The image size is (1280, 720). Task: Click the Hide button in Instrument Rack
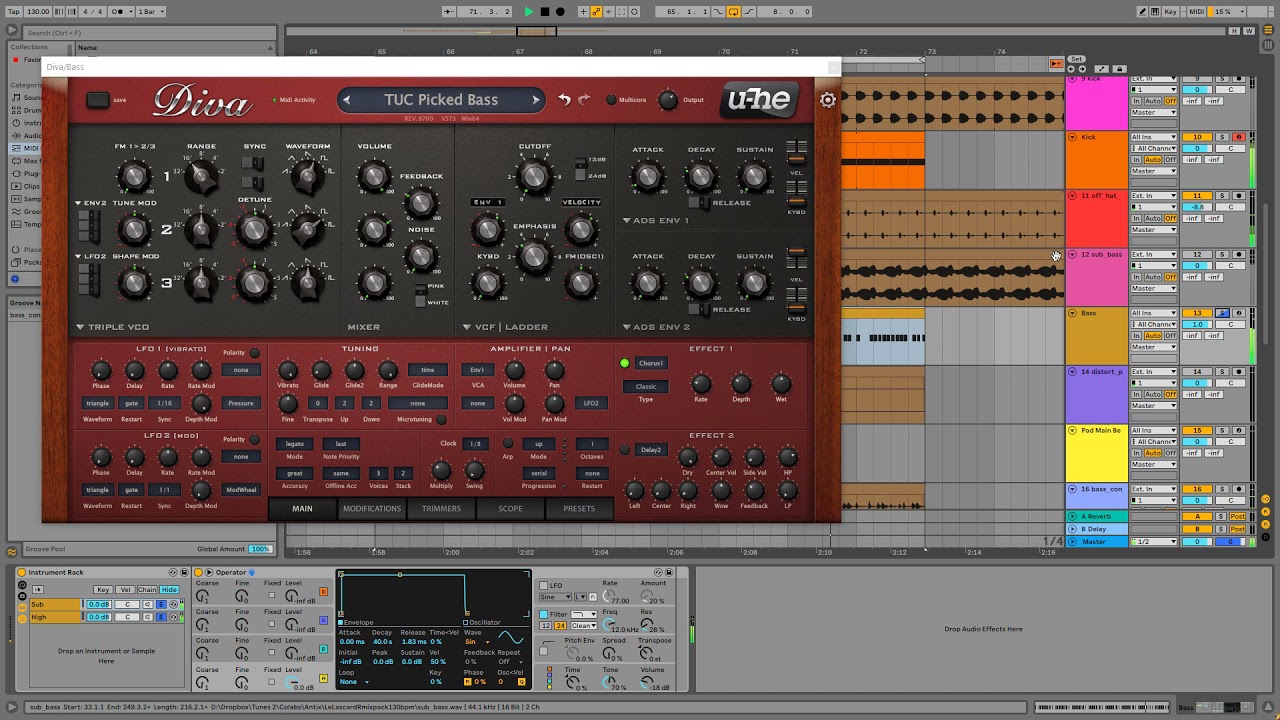click(170, 590)
